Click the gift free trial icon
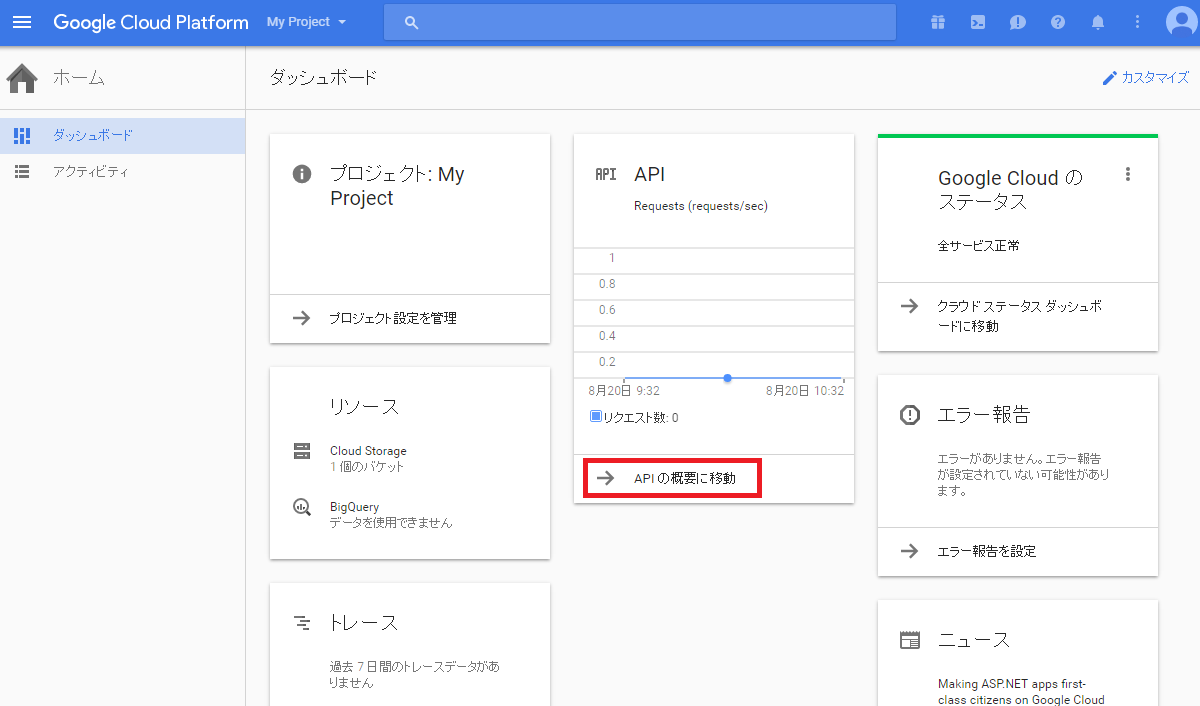 coord(937,22)
